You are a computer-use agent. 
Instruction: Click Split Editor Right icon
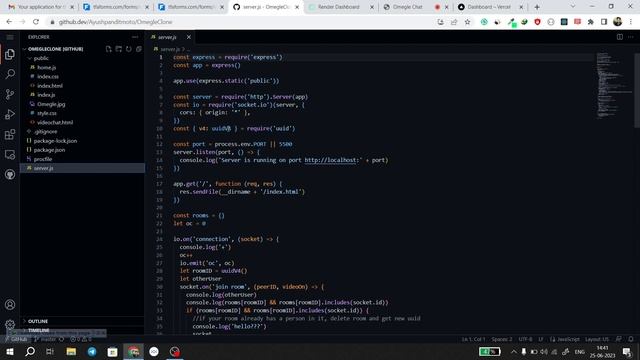620,37
